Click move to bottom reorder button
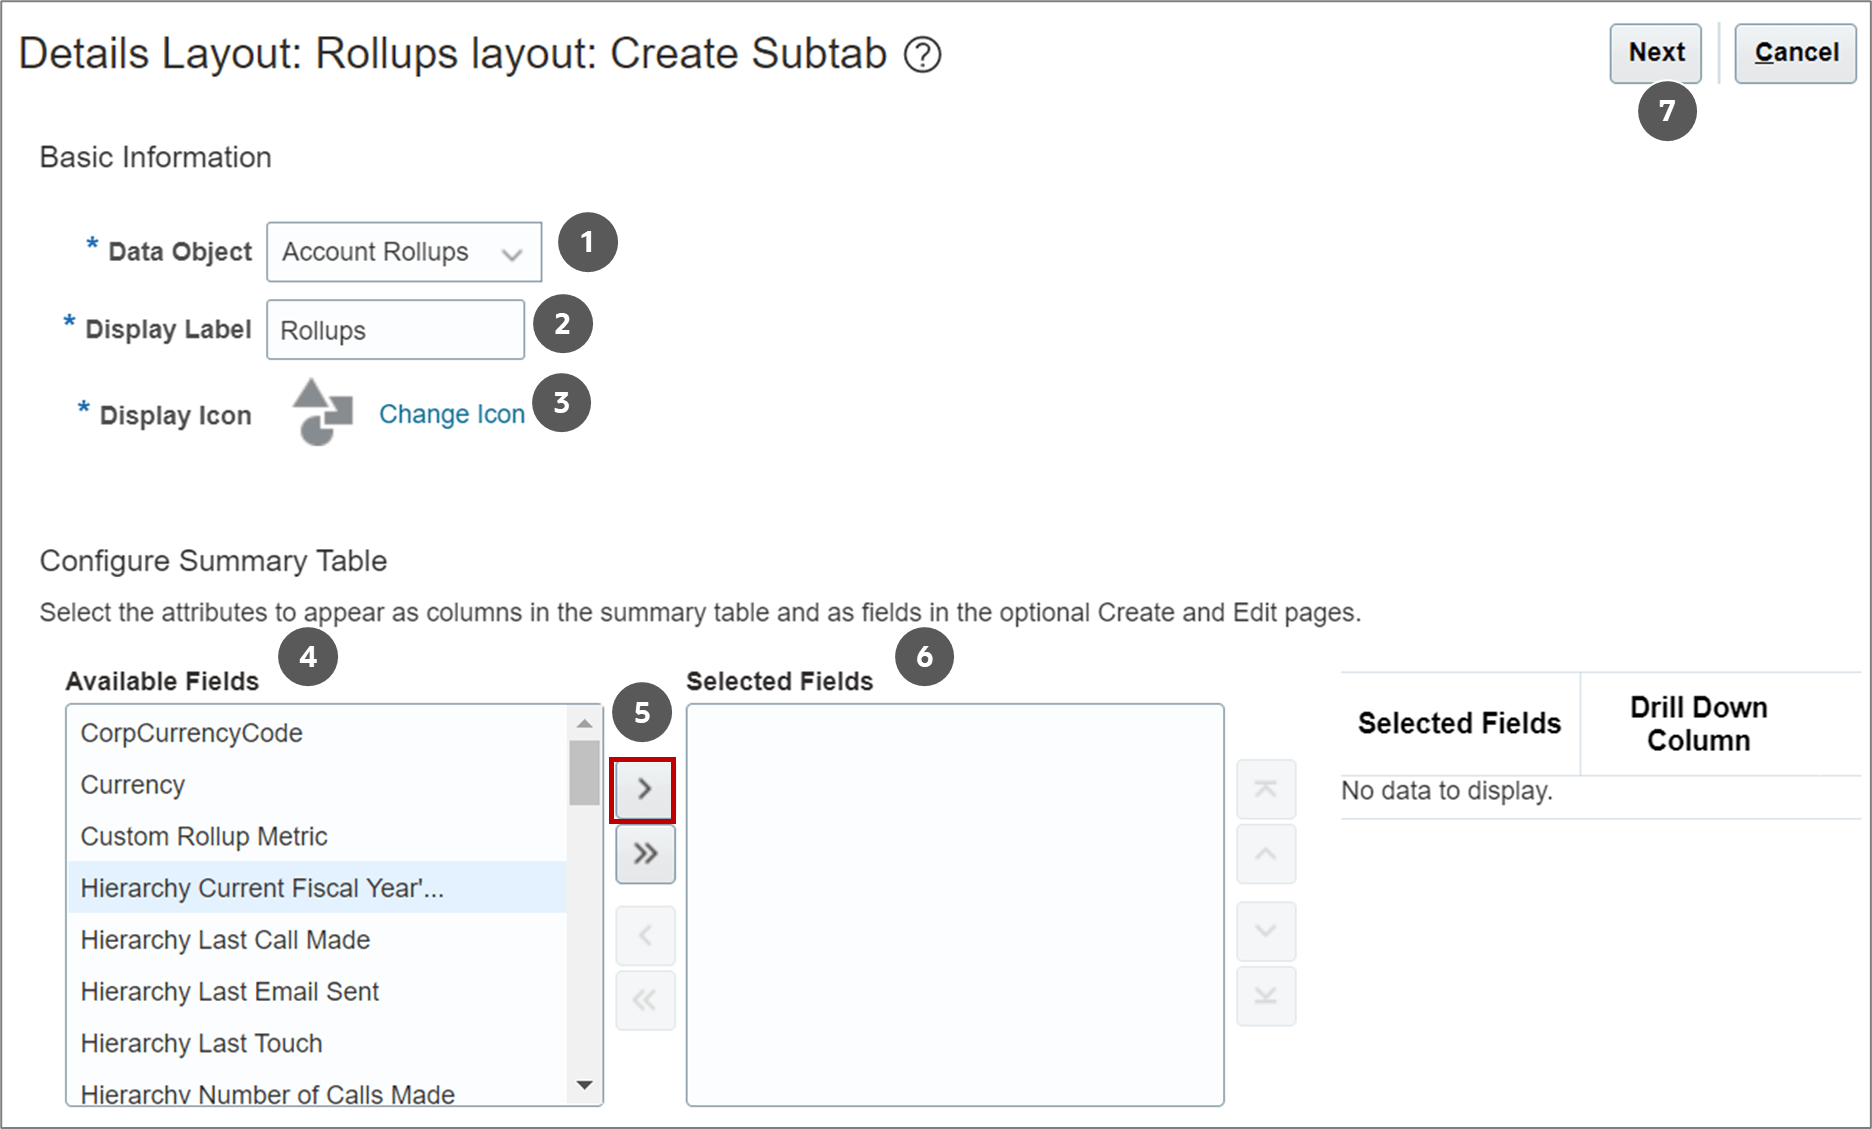The width and height of the screenshot is (1872, 1129). (x=1265, y=996)
